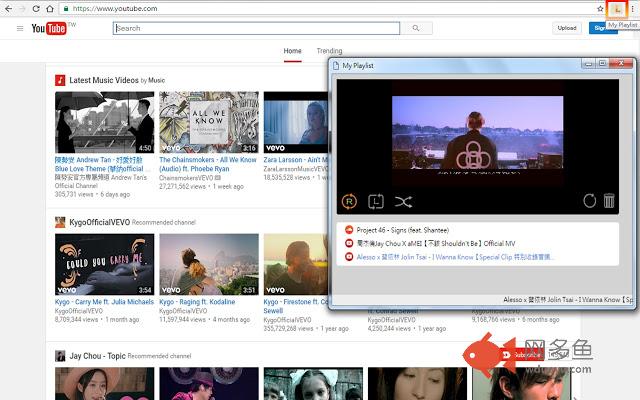
Task: Switch to the Trending tab
Action: 329,50
